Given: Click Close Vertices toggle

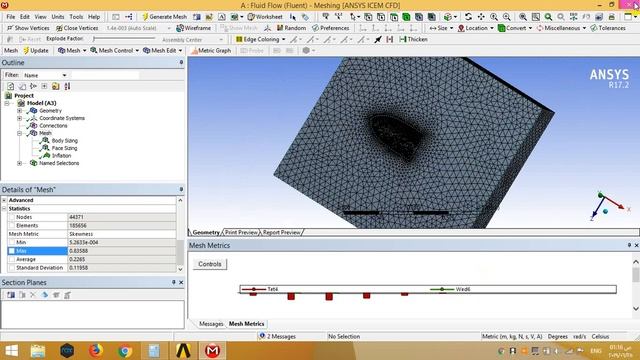Looking at the screenshot, I should click(77, 28).
